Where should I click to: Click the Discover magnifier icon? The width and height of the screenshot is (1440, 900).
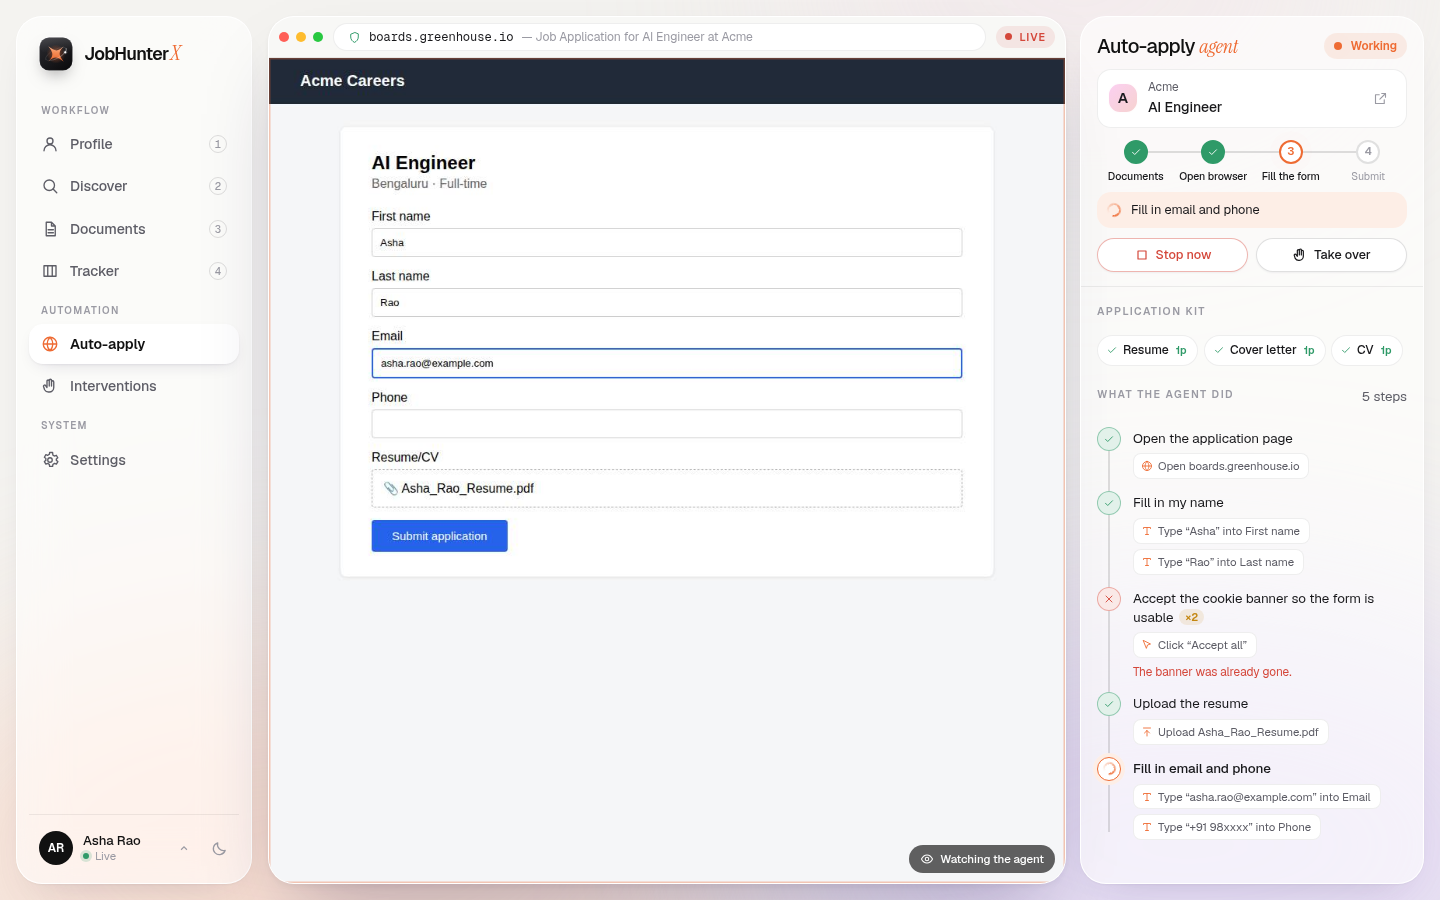click(x=50, y=186)
